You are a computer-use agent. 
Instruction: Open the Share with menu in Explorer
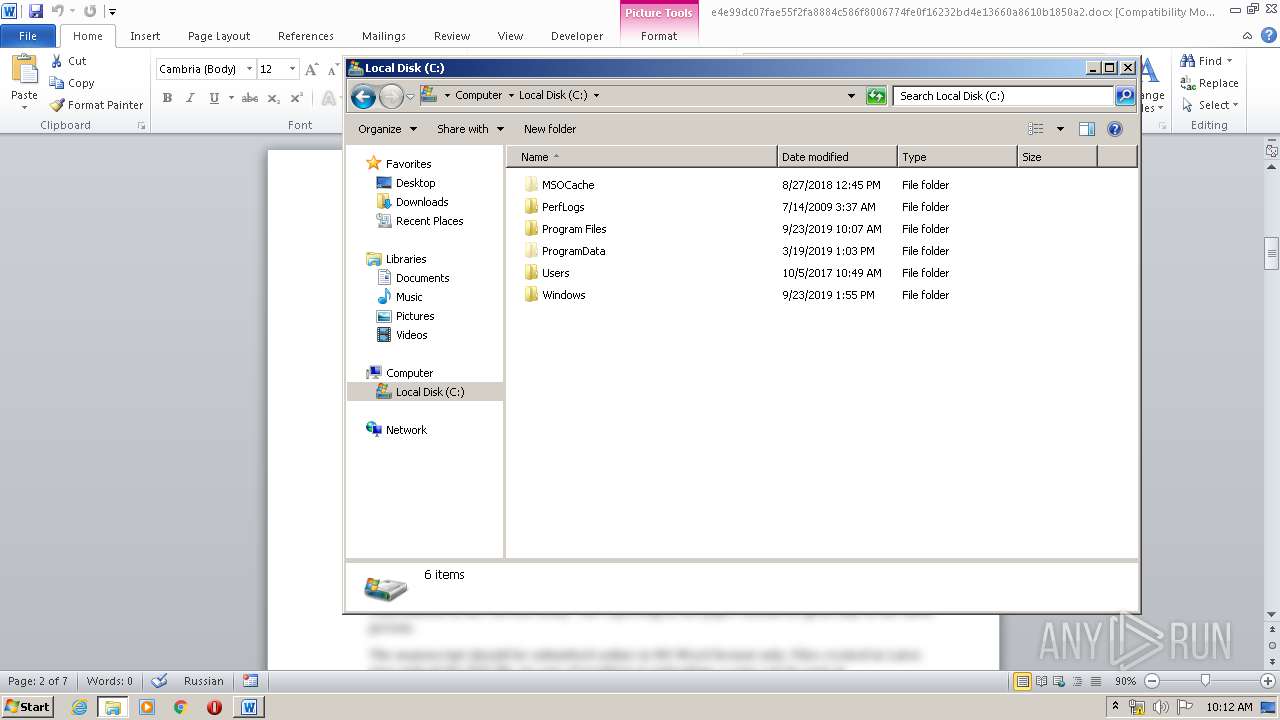click(x=470, y=129)
